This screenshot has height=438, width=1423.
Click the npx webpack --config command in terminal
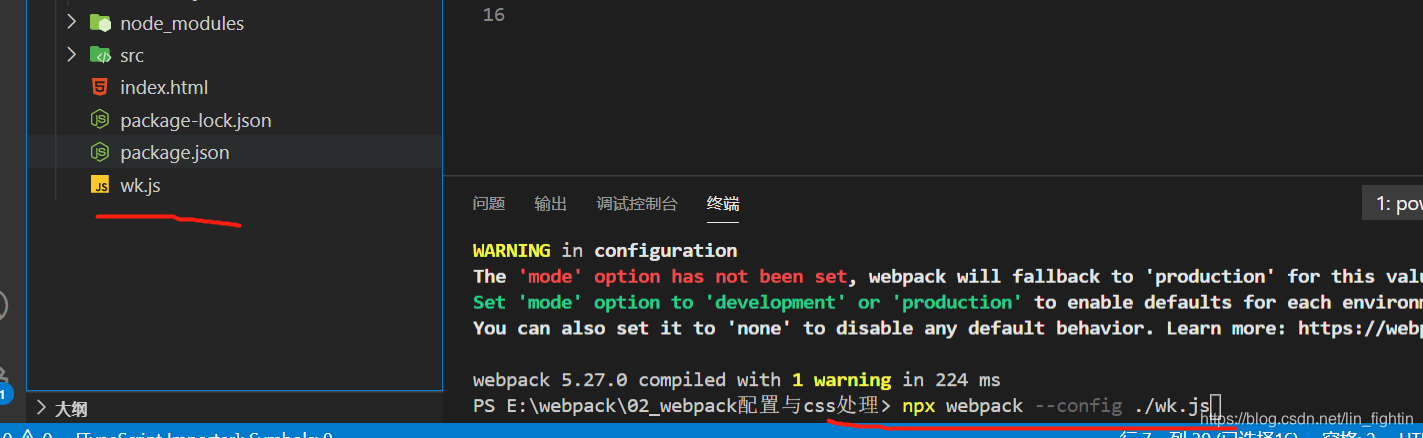(x=1057, y=406)
